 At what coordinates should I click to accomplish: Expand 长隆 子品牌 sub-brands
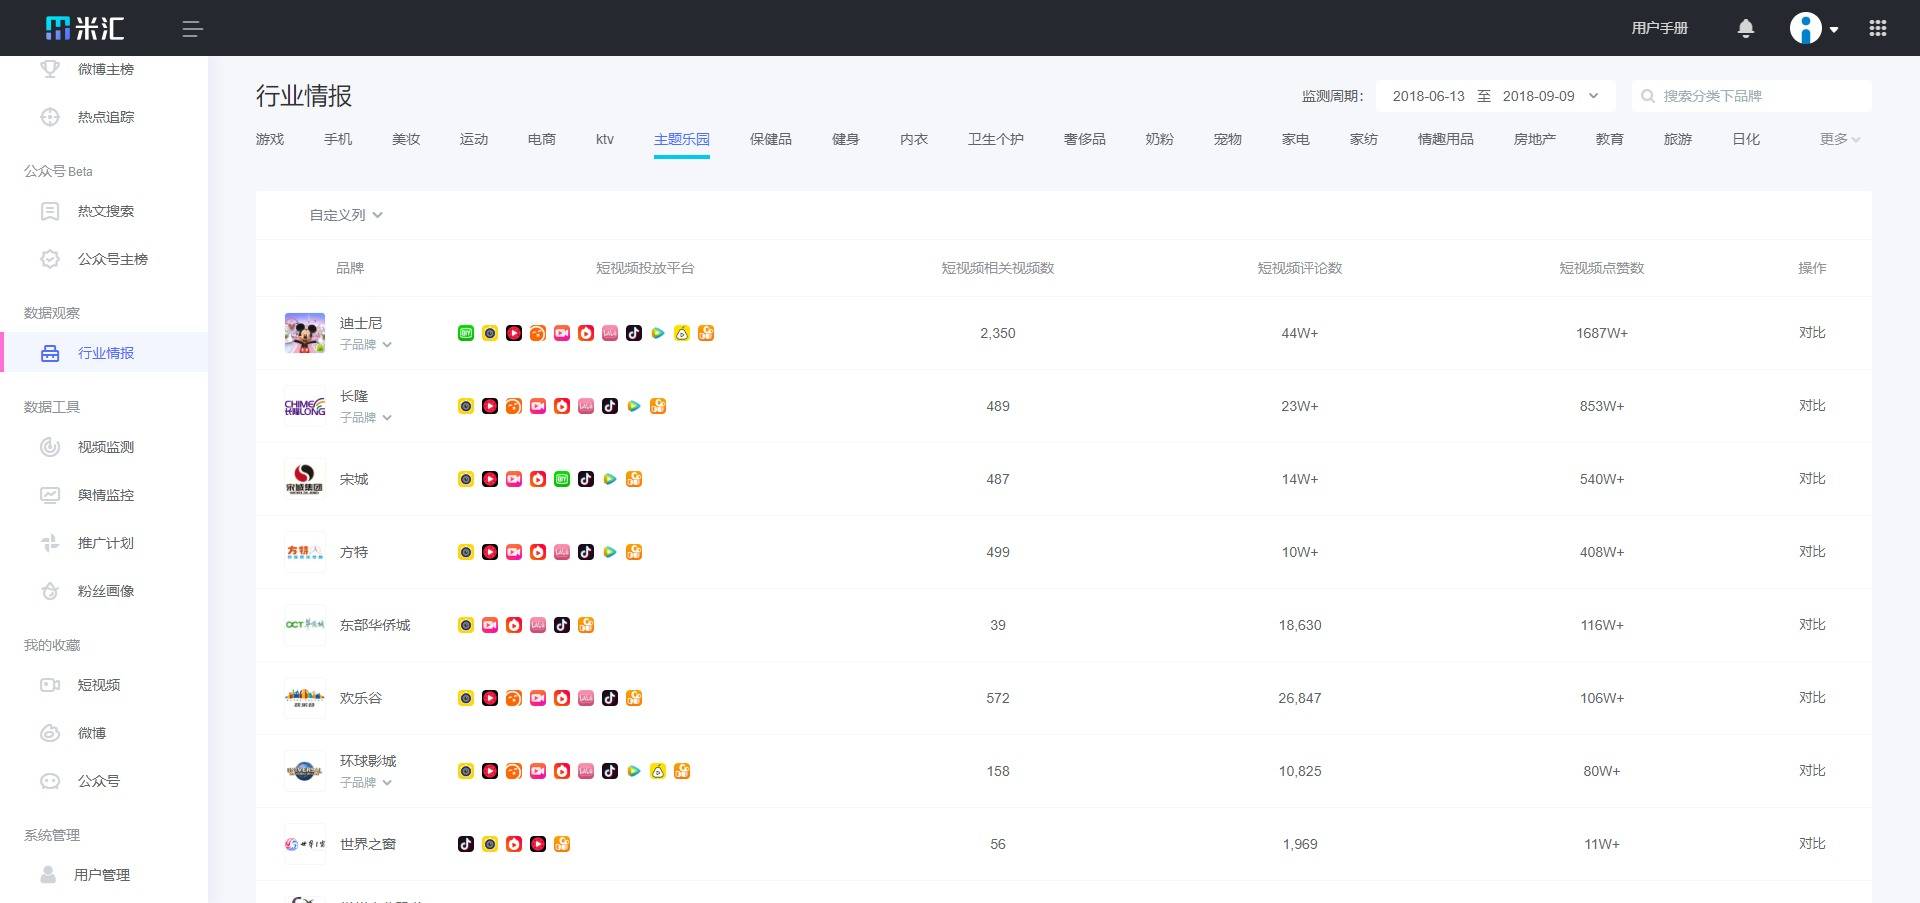tap(366, 417)
